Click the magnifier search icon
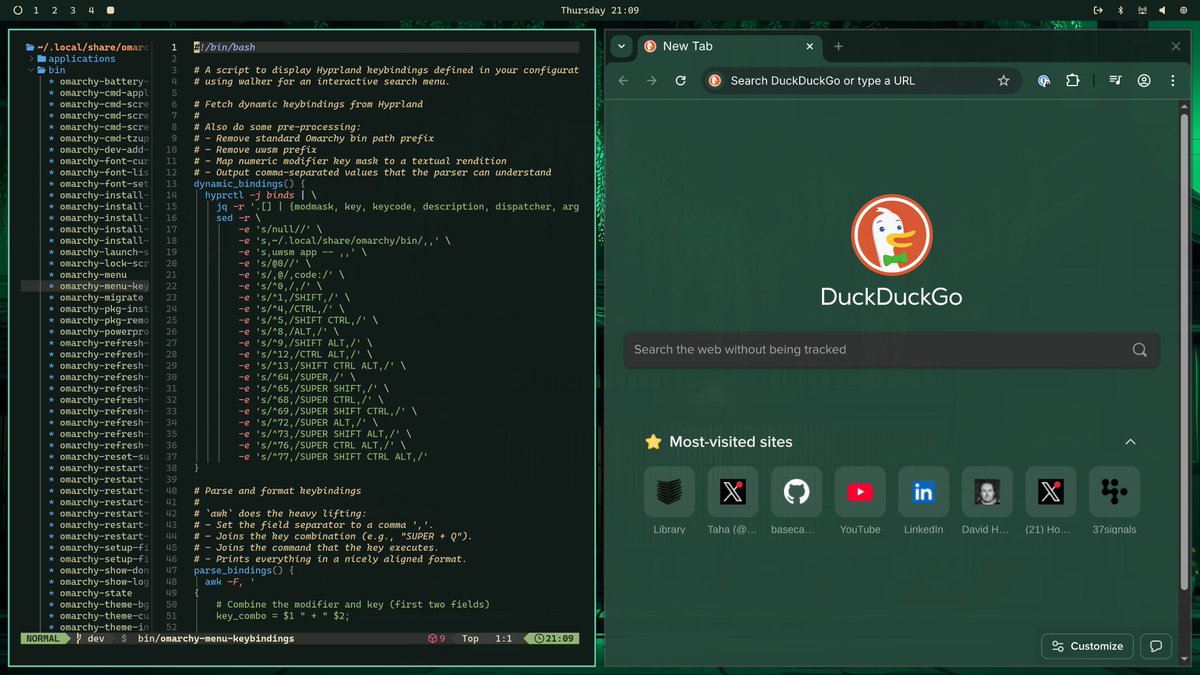Screen dimensions: 1200x675 point(1140,350)
